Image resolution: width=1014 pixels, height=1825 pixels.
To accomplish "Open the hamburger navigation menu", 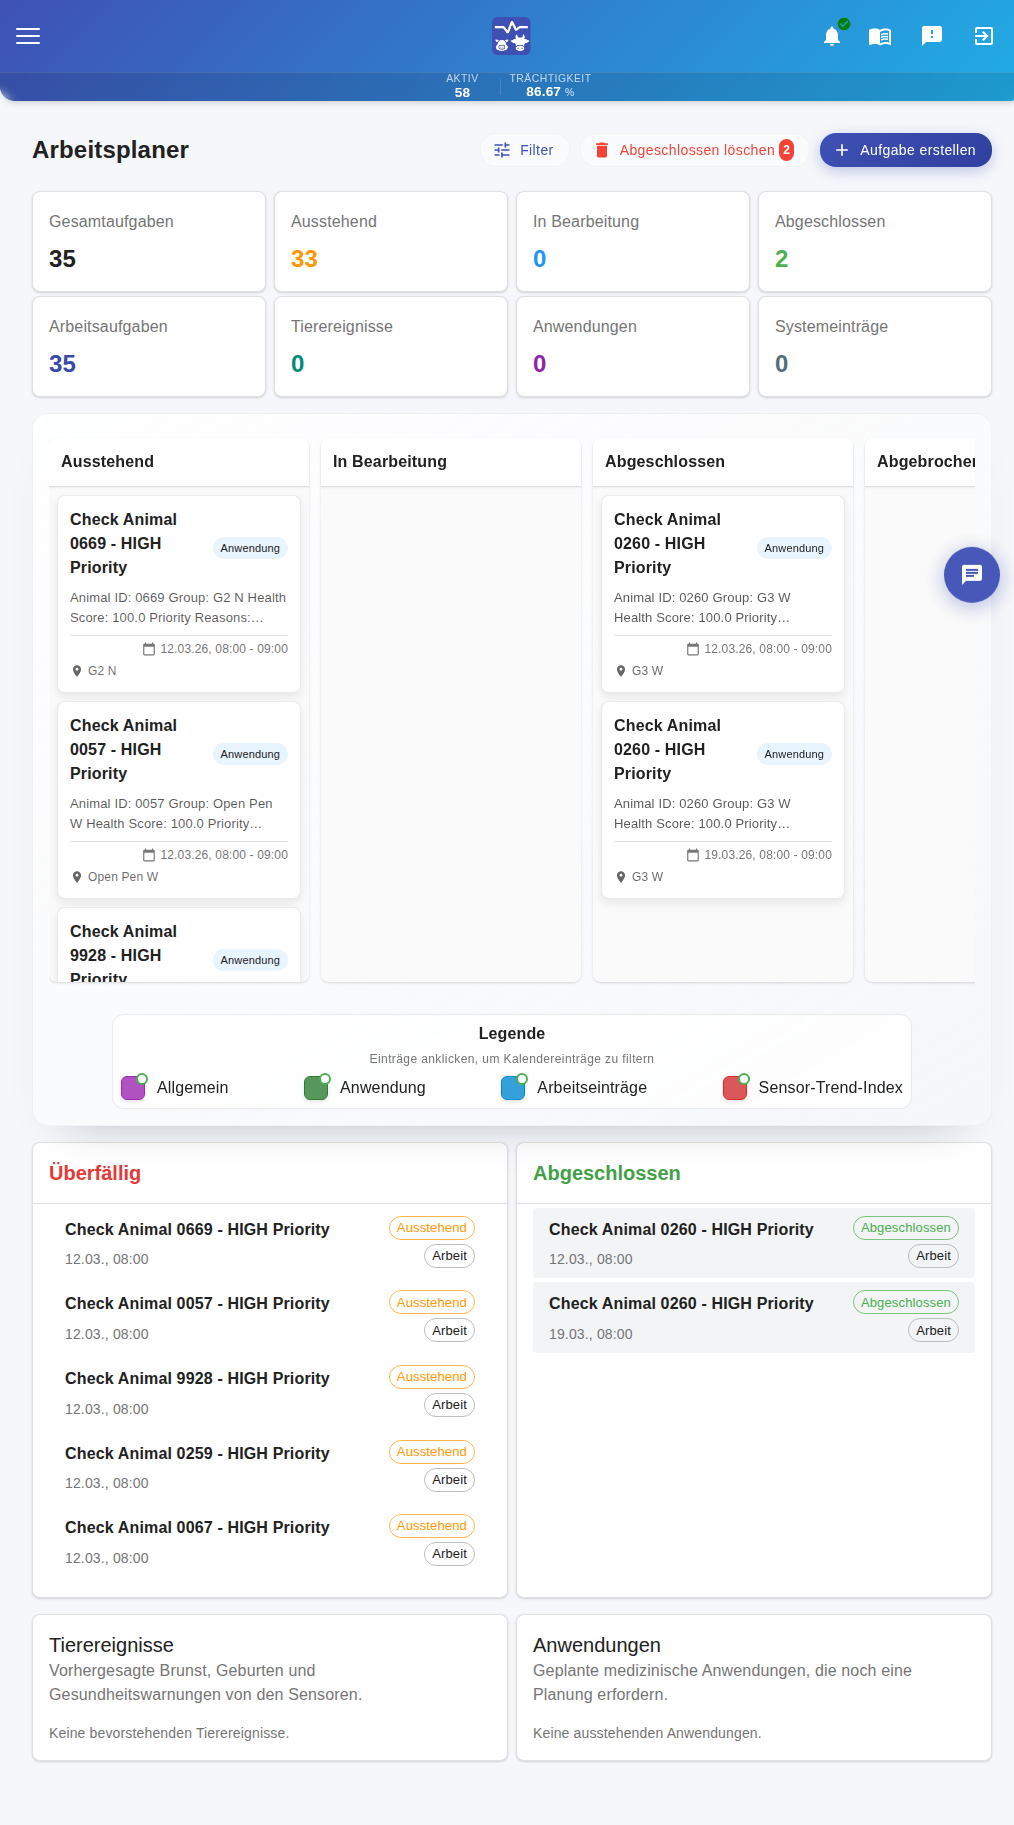I will tap(28, 36).
